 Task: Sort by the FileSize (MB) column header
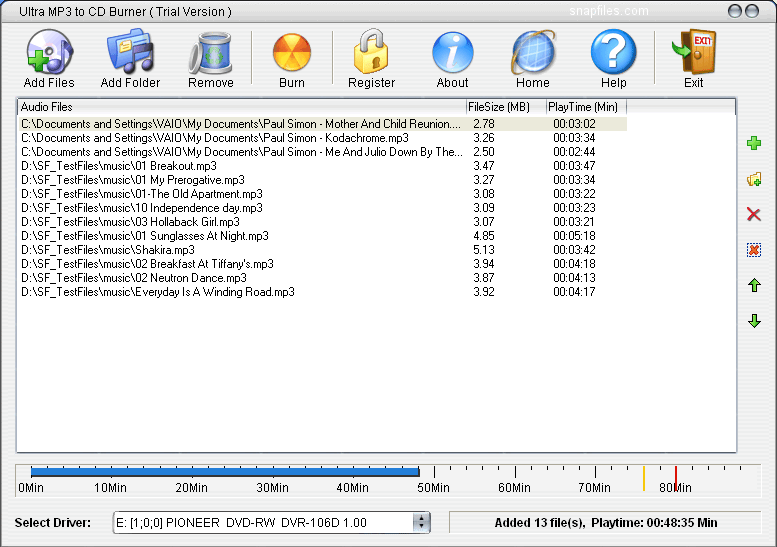[505, 106]
